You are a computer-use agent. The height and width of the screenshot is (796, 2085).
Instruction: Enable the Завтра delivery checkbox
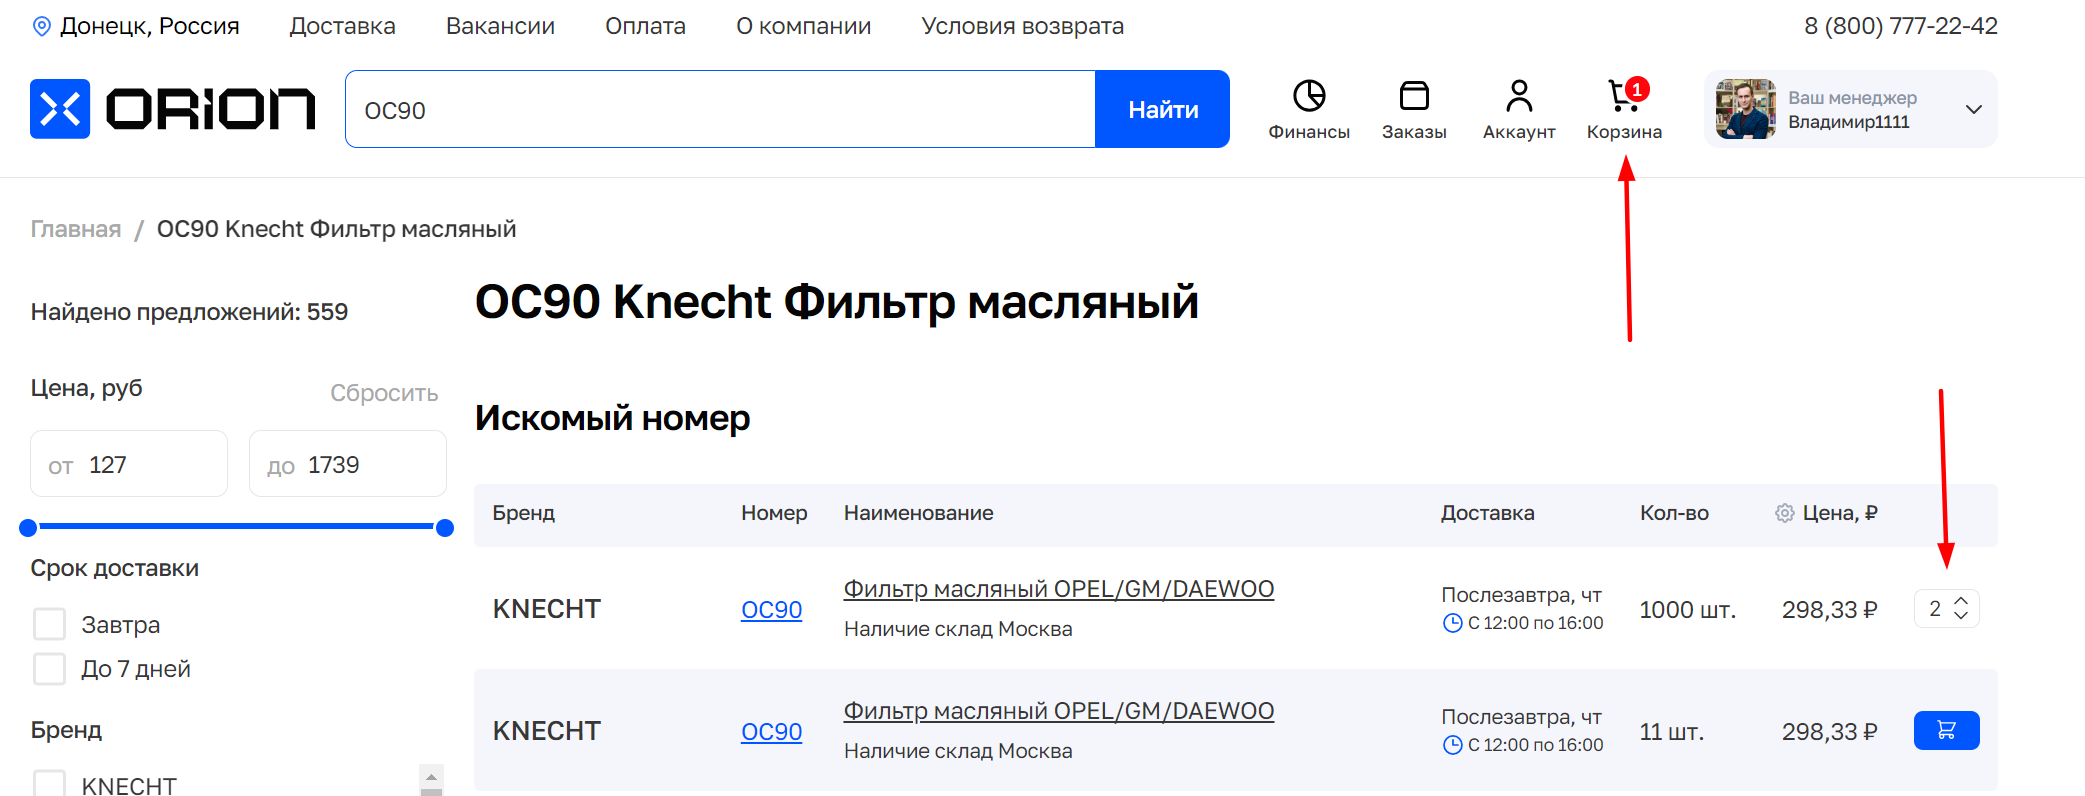[x=50, y=625]
